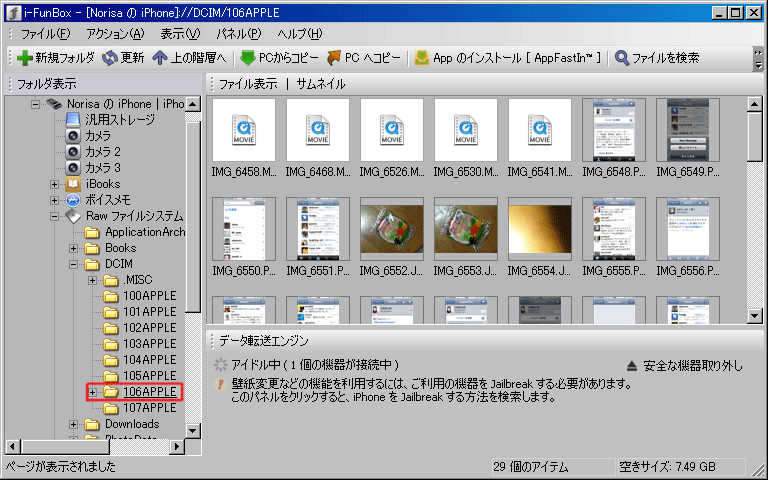Open the パネル(P) menu
This screenshot has height=480, width=768.
click(x=239, y=34)
